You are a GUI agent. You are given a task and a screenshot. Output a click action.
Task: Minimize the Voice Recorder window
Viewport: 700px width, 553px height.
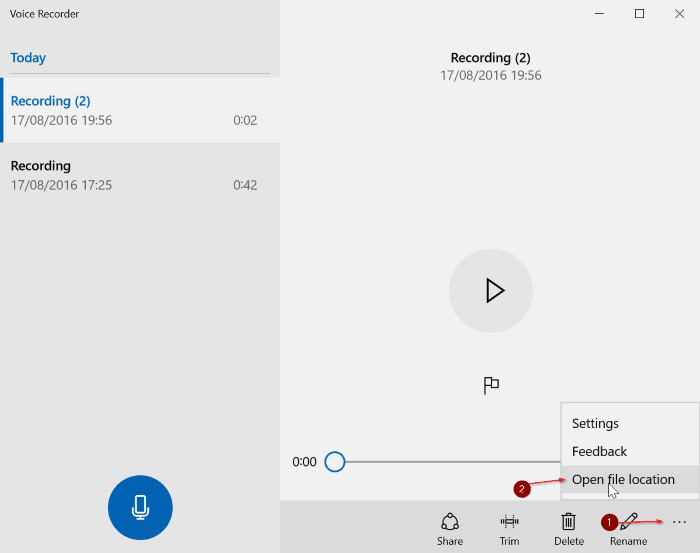point(599,14)
